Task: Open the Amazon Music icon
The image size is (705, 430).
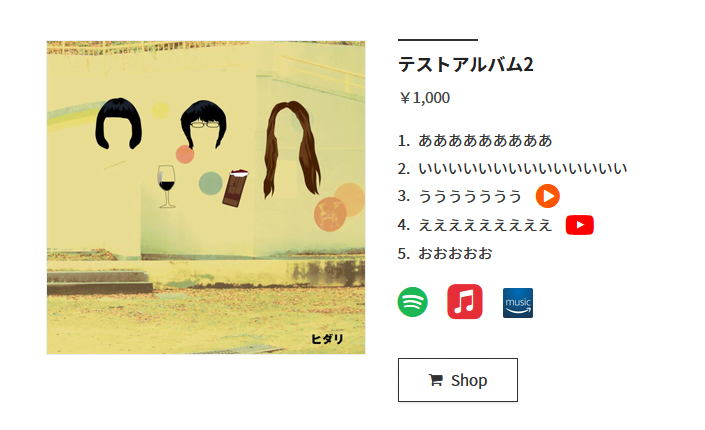Action: (518, 303)
